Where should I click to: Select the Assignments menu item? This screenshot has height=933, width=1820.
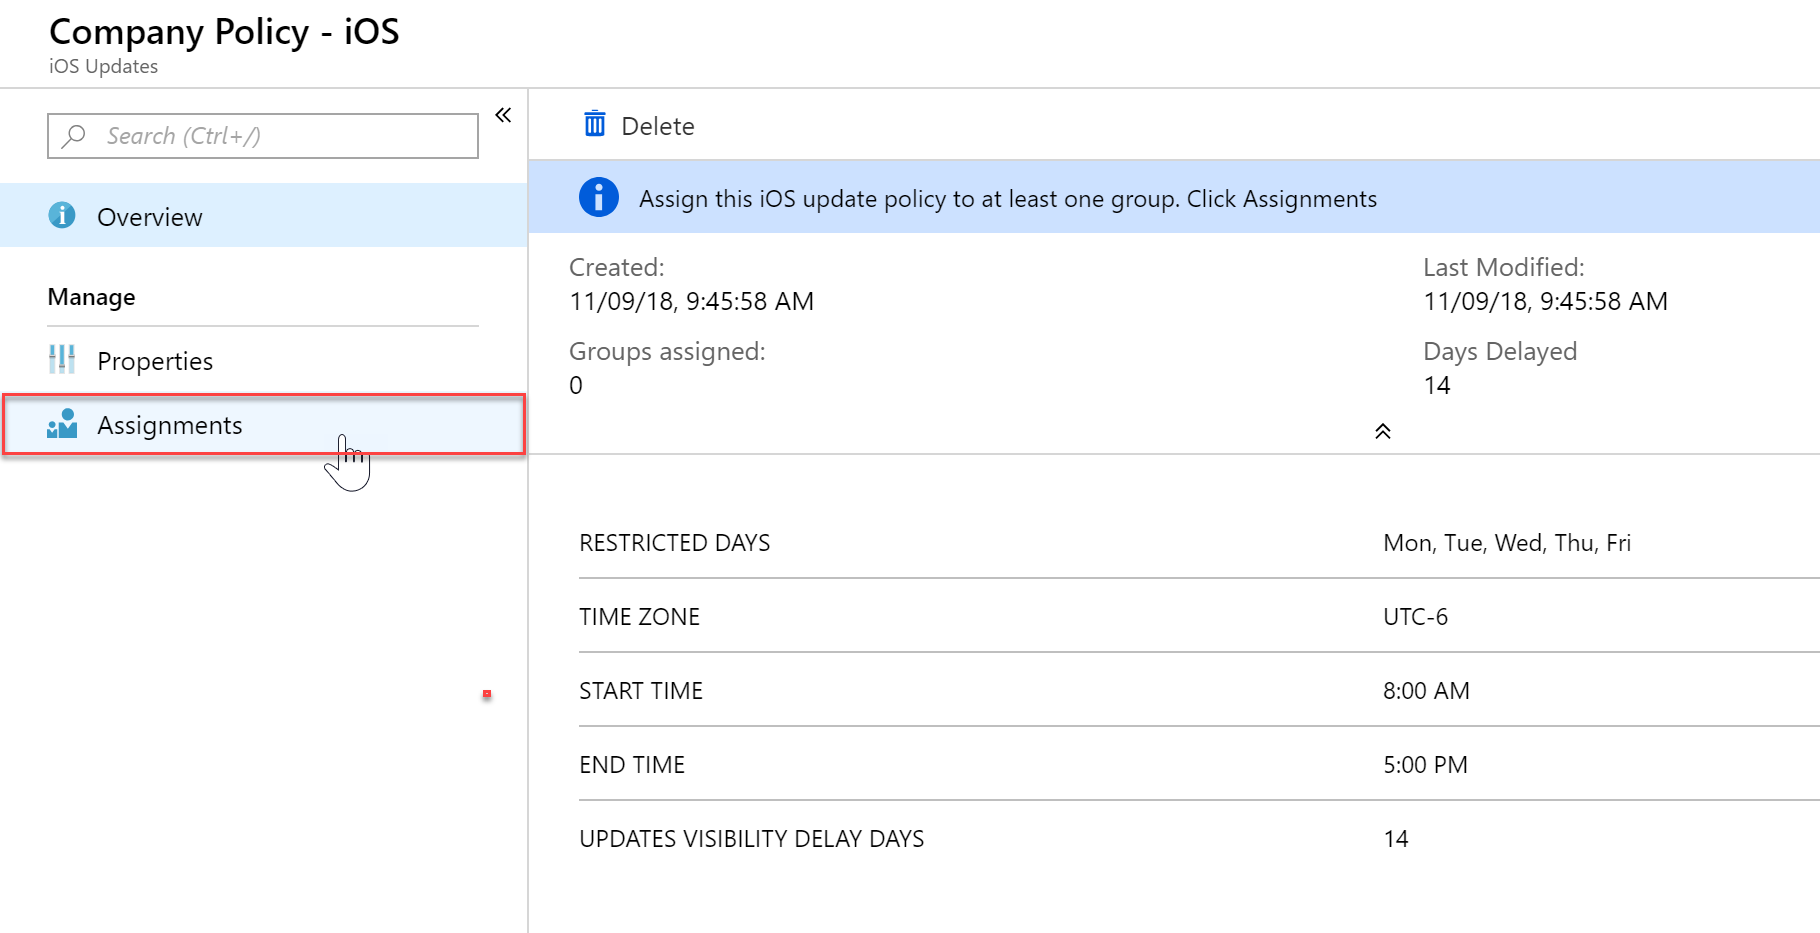coord(264,425)
